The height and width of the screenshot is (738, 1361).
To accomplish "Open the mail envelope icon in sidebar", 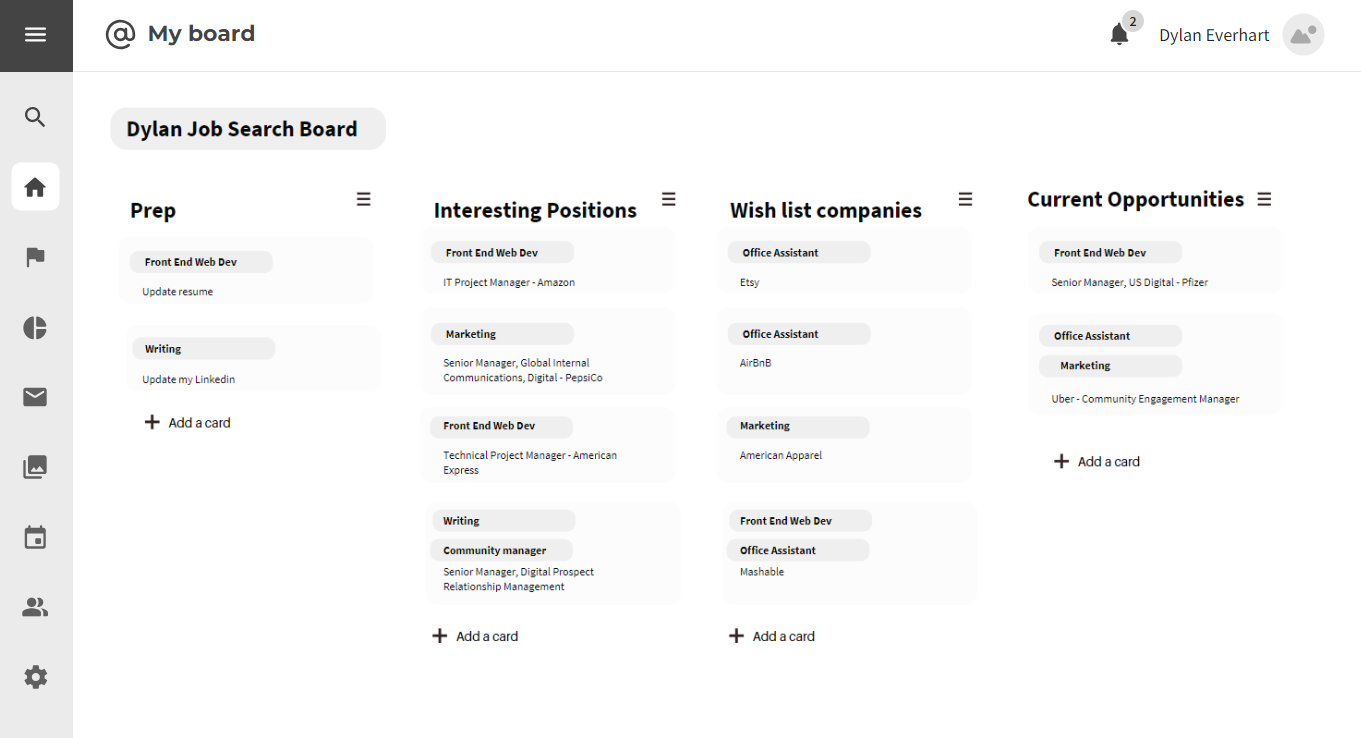I will pyautogui.click(x=35, y=397).
